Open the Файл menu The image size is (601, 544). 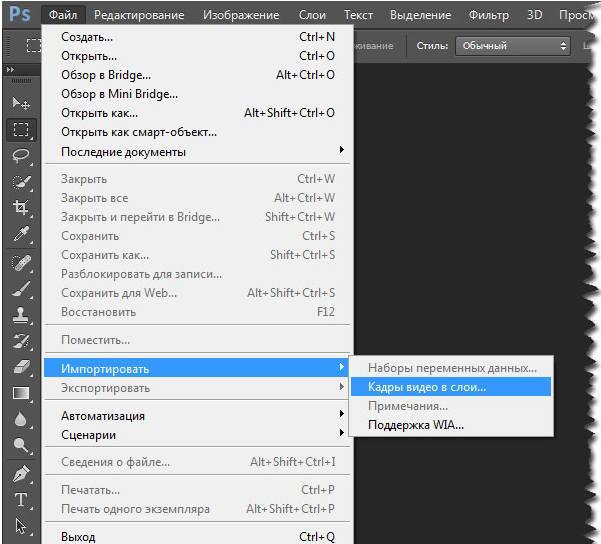(x=63, y=15)
